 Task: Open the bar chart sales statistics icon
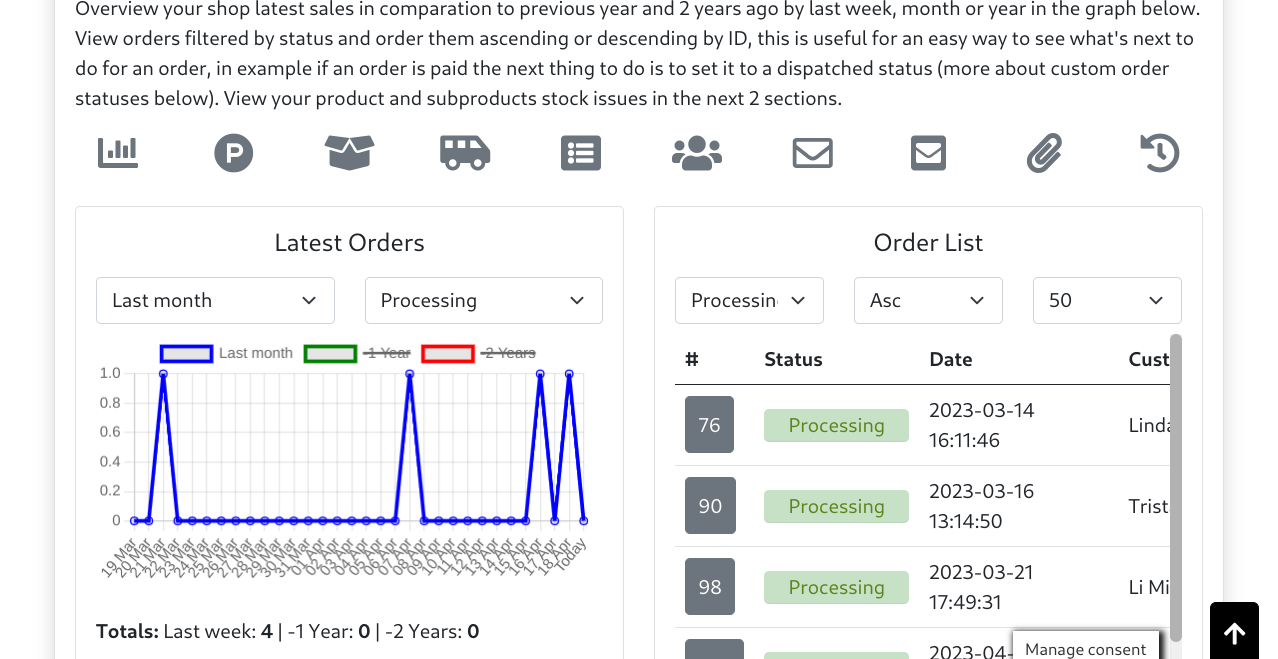118,153
